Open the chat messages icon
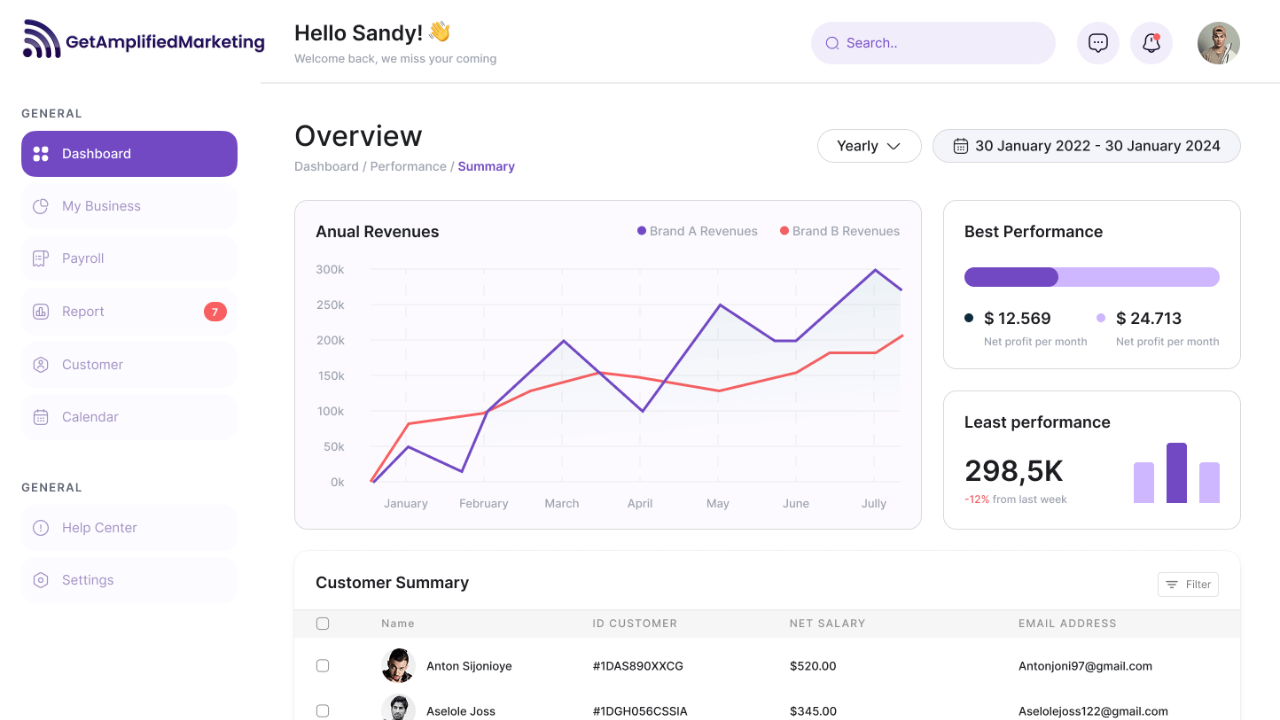 [x=1098, y=43]
